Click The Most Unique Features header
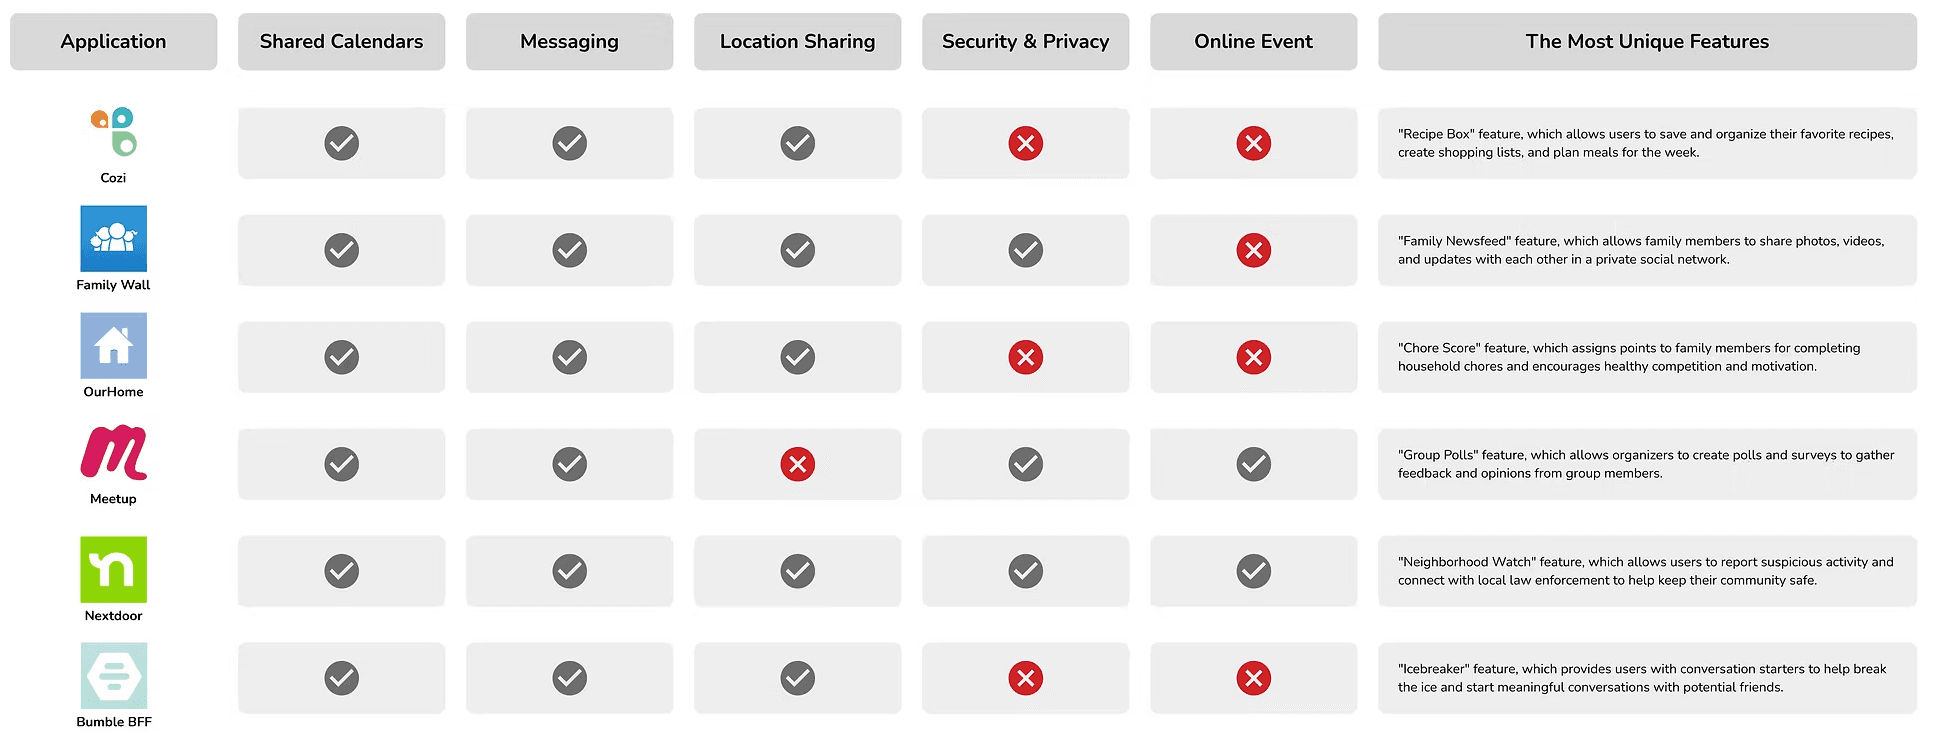 (1646, 42)
